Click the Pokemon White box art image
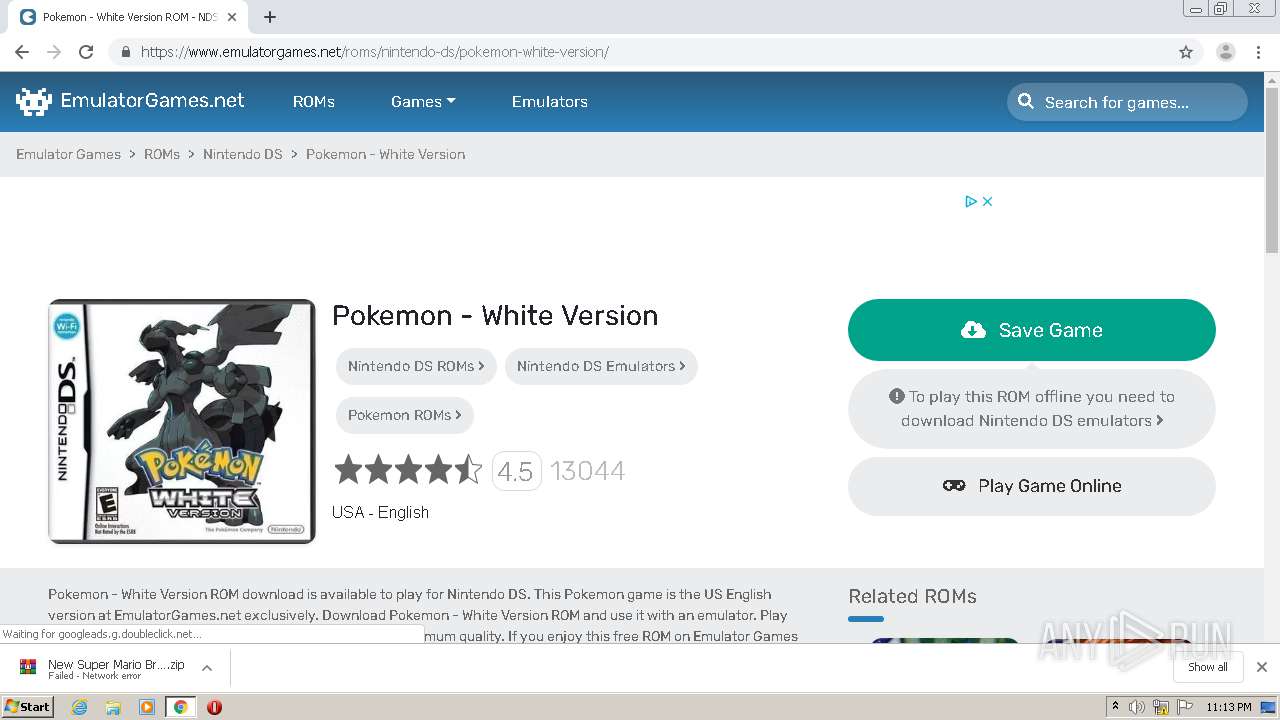The image size is (1280, 720). point(182,421)
